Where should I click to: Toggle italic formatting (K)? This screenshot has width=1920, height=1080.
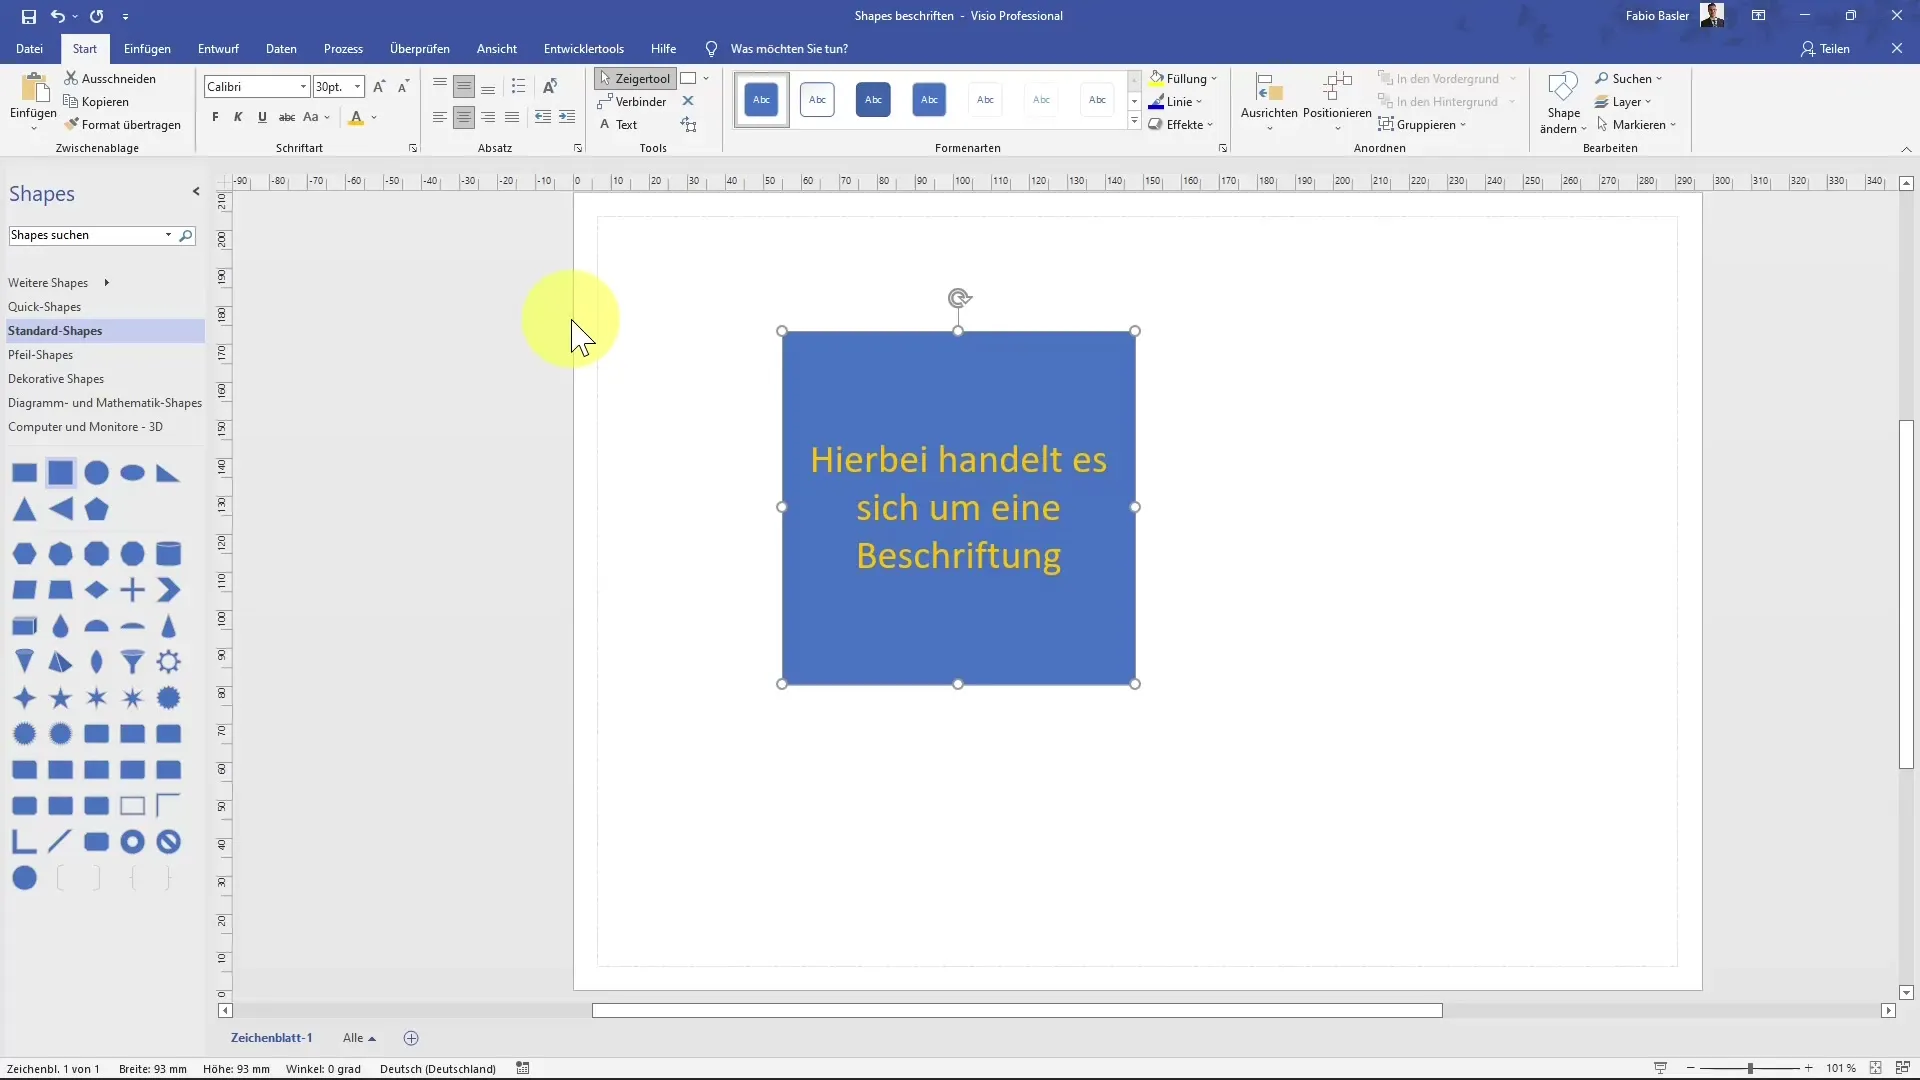(x=238, y=117)
